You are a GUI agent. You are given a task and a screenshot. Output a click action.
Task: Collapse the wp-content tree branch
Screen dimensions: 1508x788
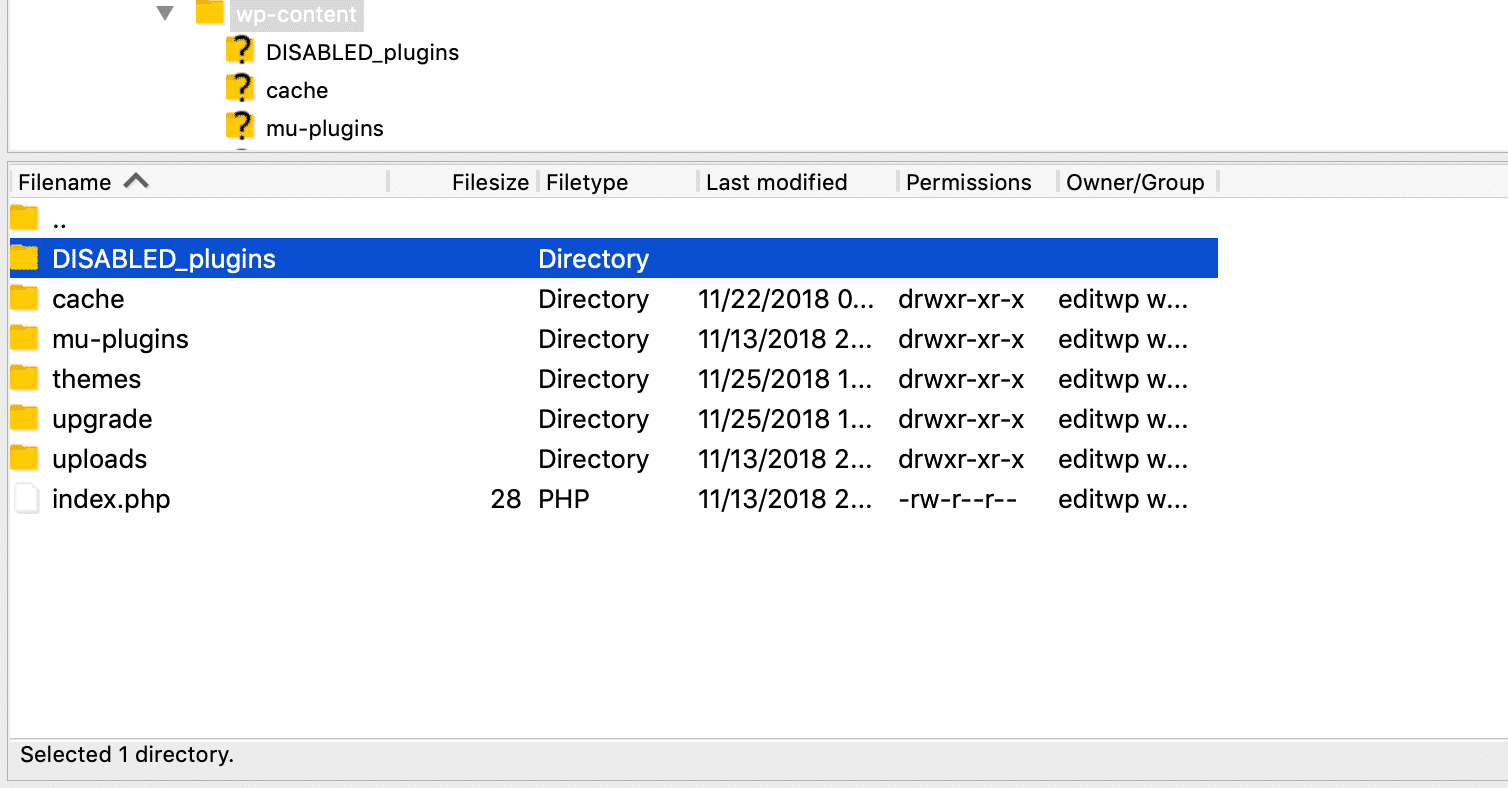pos(164,14)
